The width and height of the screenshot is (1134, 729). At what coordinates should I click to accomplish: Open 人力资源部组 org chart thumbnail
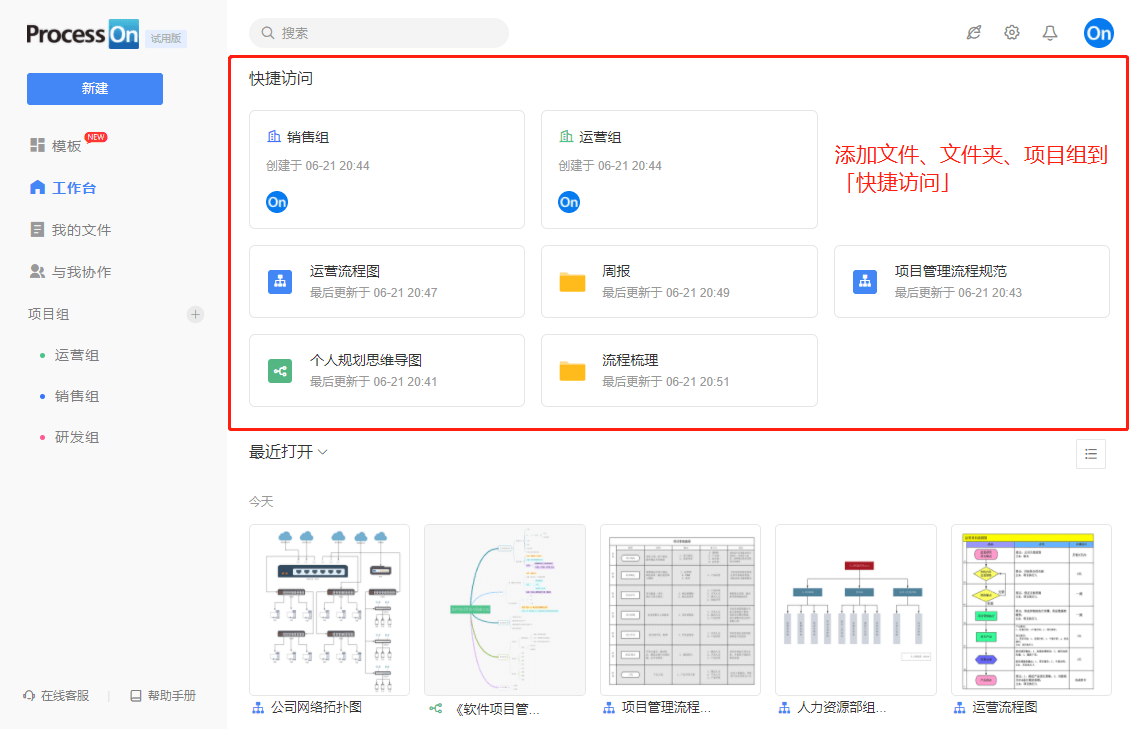tap(856, 610)
